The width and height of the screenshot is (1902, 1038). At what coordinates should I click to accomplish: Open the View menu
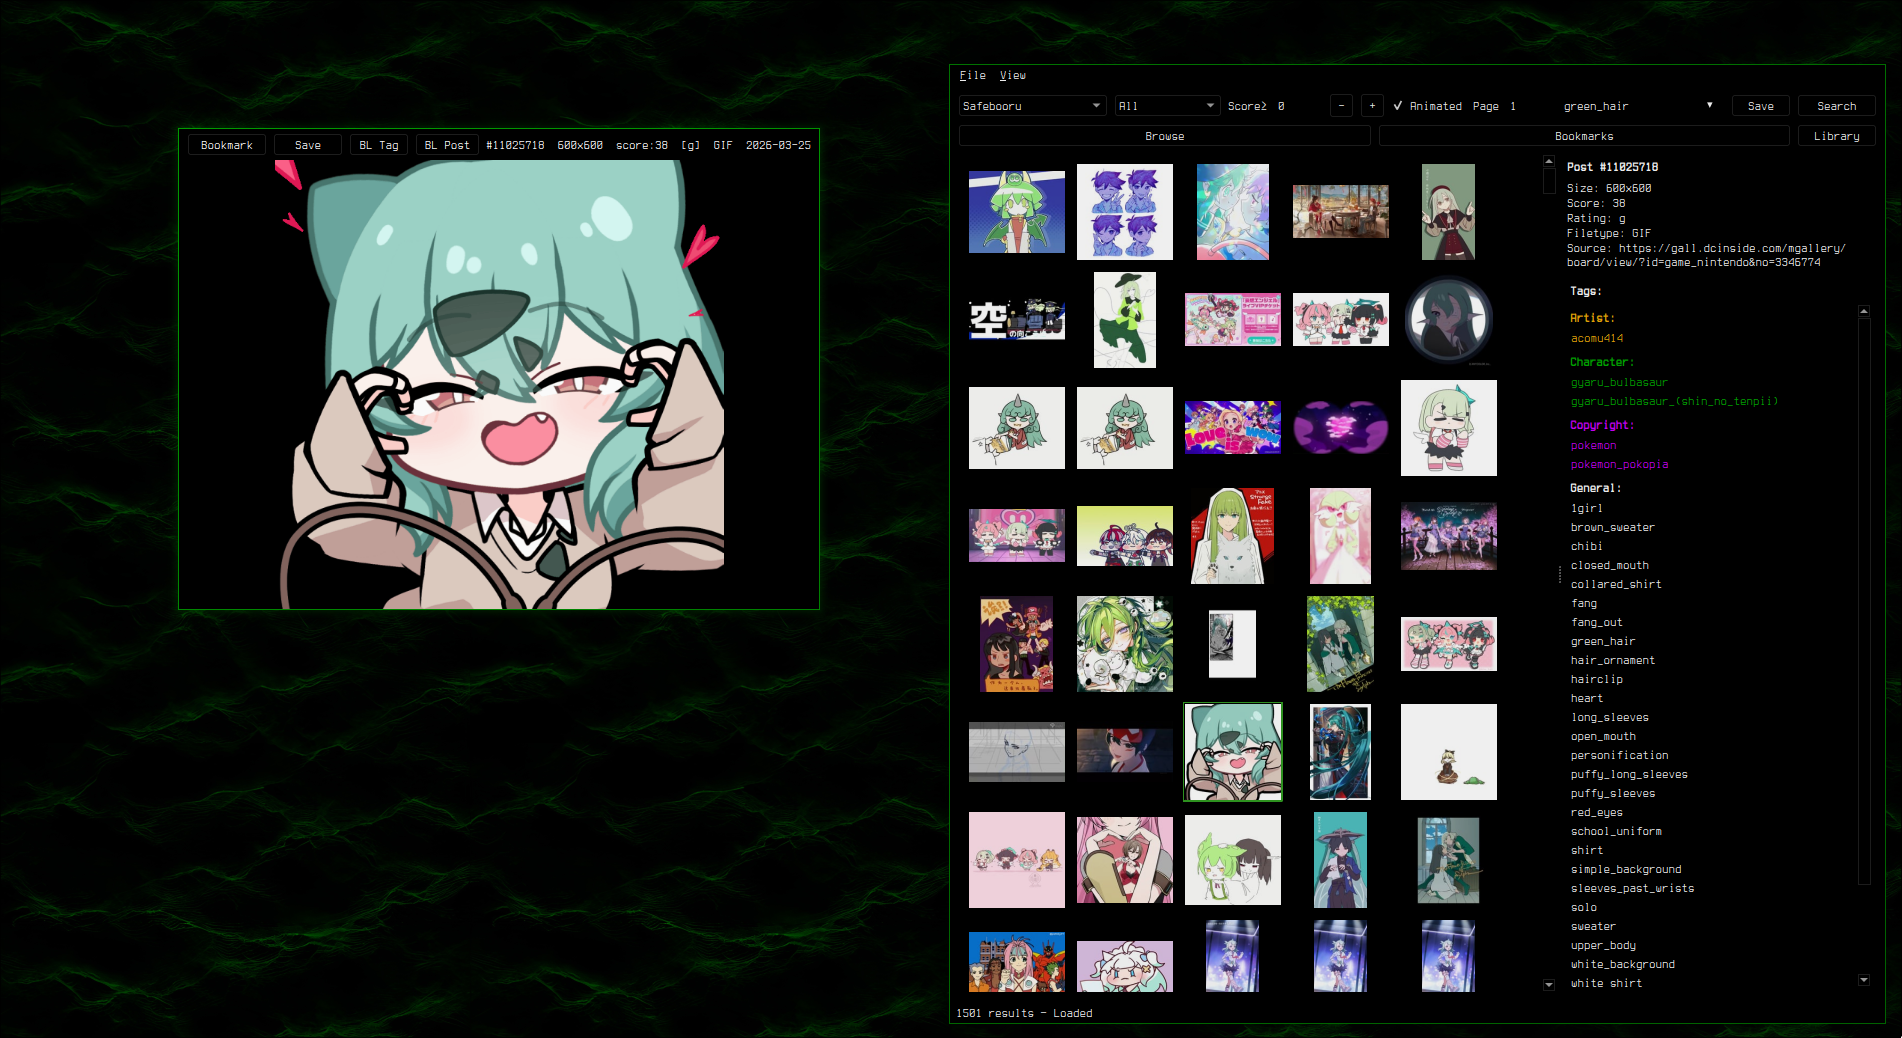click(1013, 75)
